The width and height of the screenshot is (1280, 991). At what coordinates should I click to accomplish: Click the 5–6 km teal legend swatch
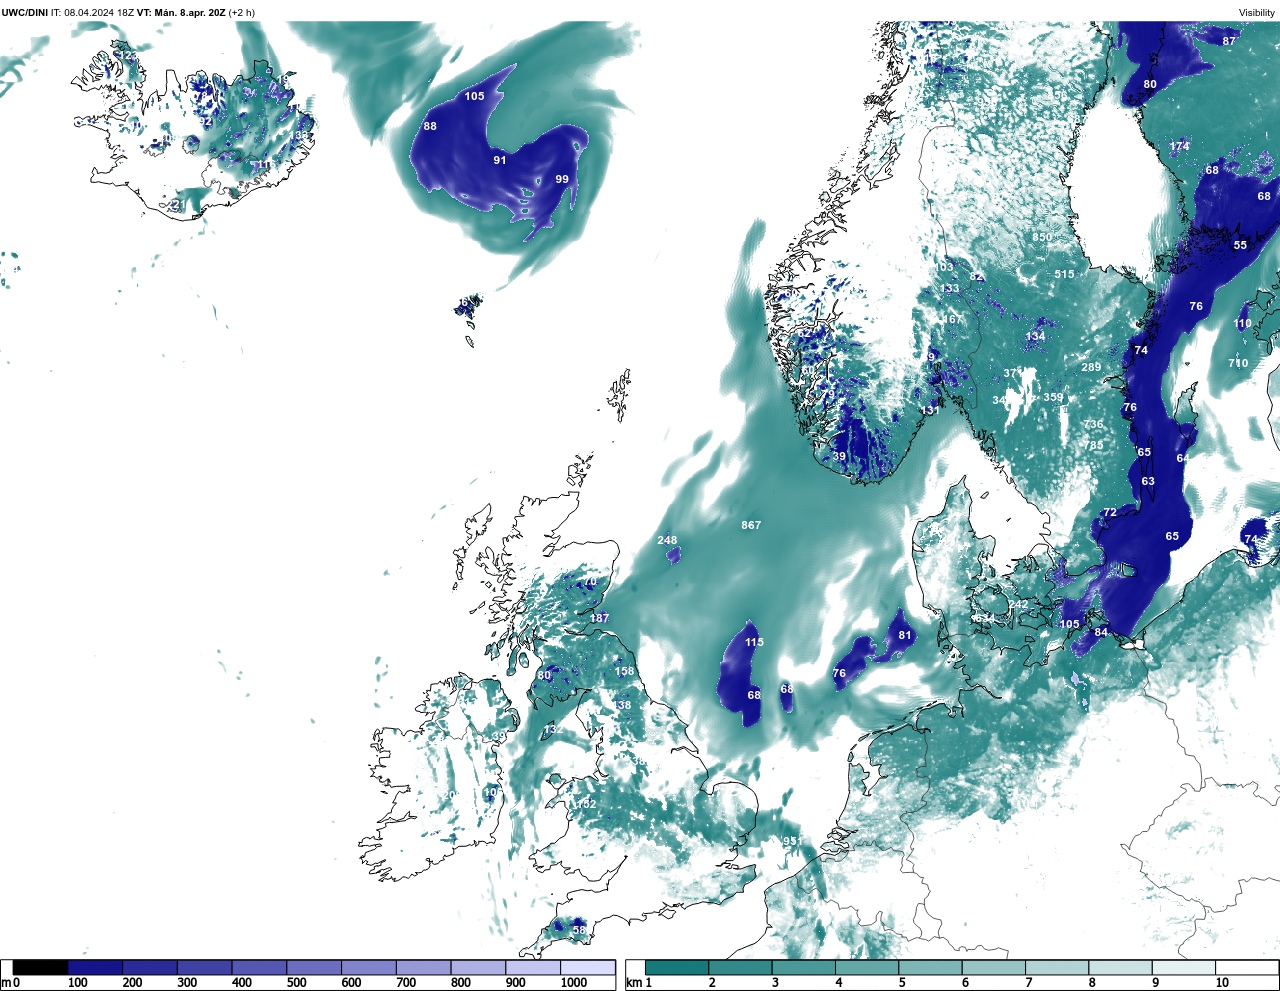[x=931, y=967]
